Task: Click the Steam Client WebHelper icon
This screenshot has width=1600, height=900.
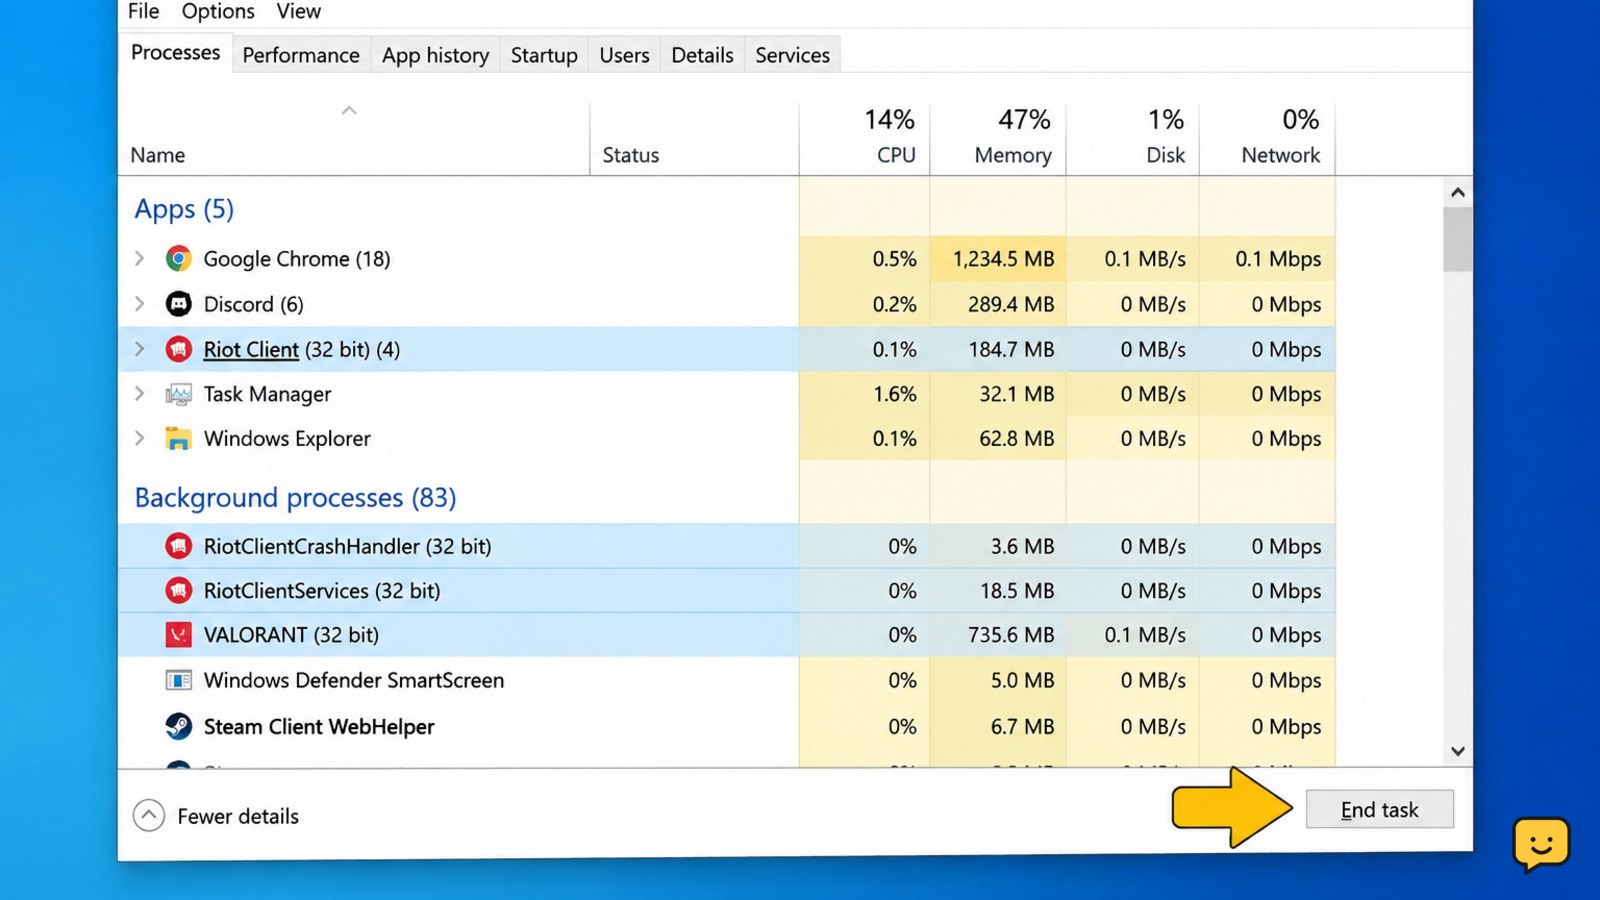Action: point(179,726)
